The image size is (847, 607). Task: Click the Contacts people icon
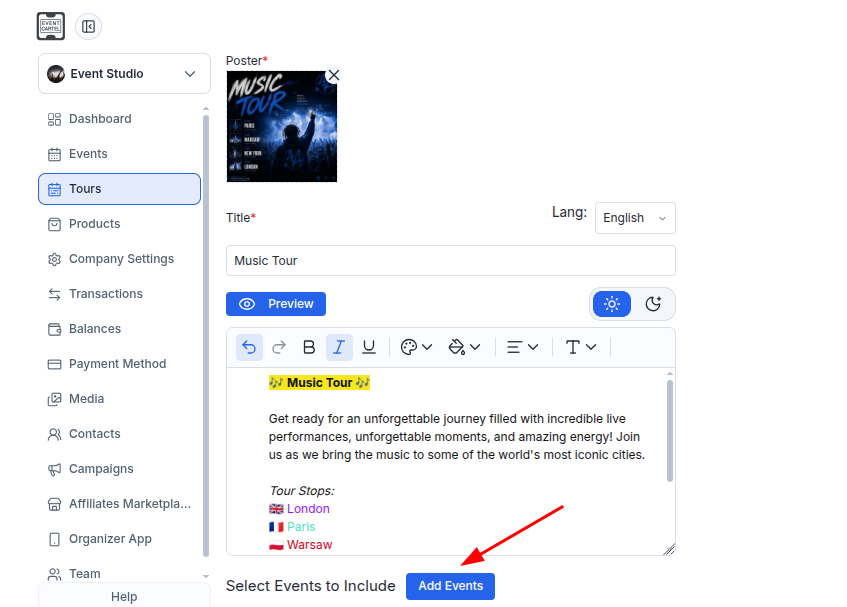(x=55, y=434)
